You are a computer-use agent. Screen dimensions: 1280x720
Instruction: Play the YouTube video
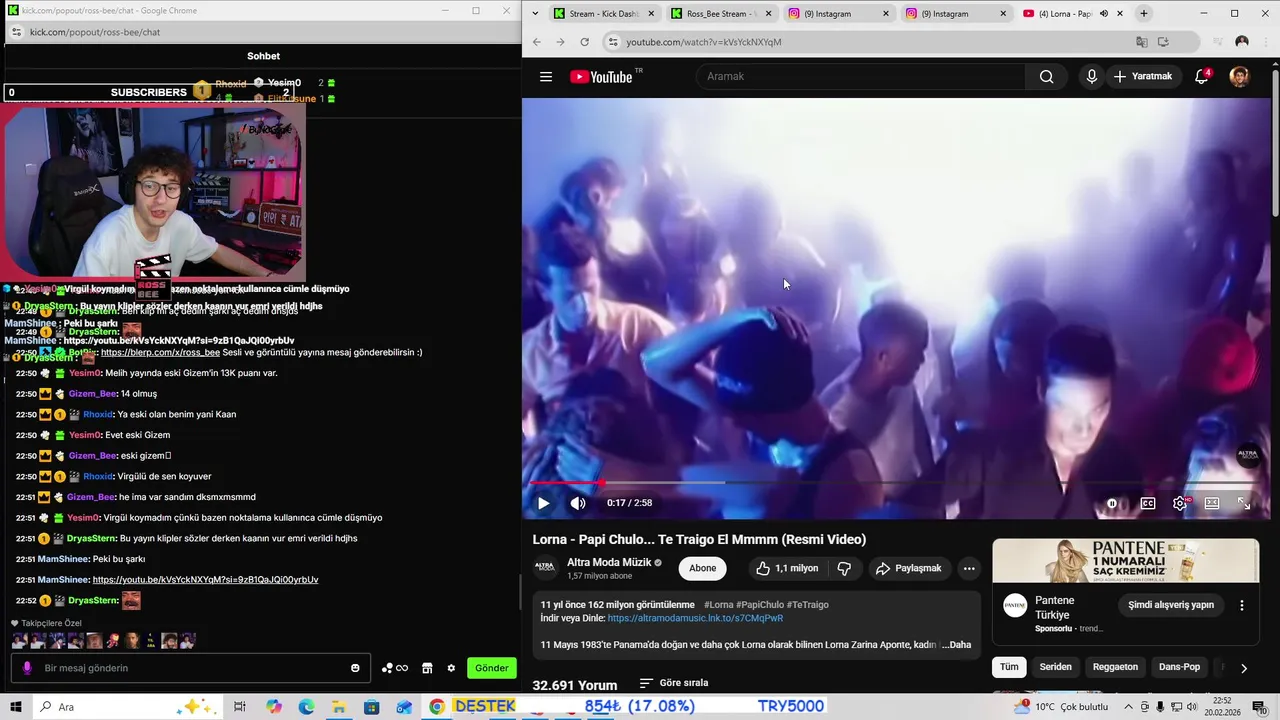click(543, 503)
